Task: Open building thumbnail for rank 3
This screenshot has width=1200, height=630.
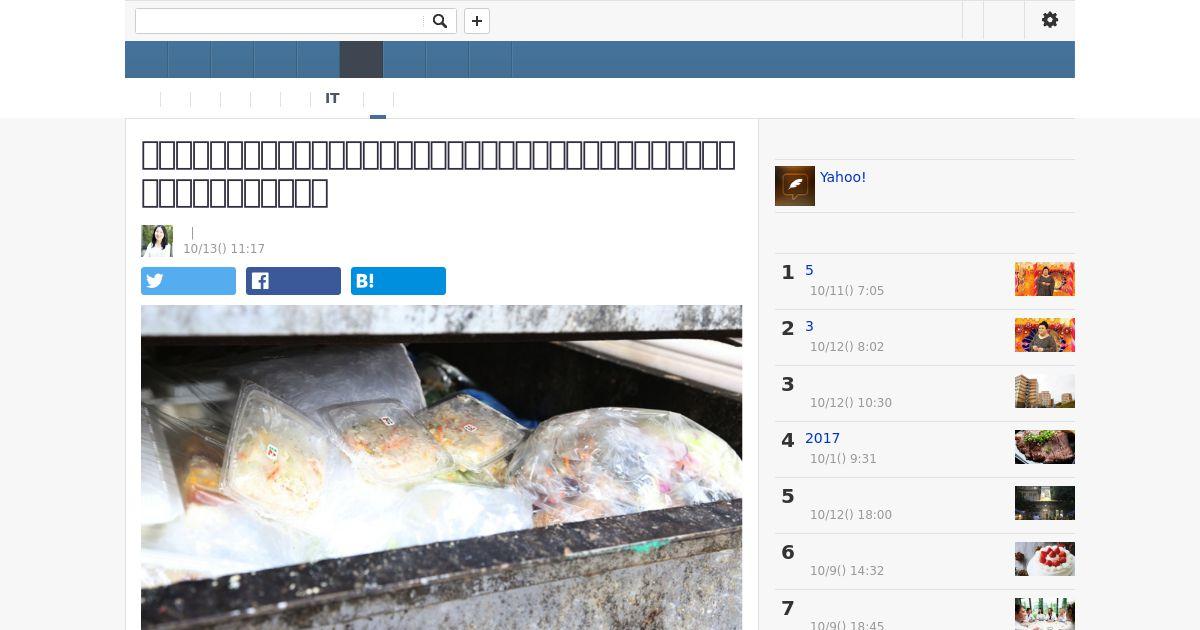Action: click(1045, 391)
